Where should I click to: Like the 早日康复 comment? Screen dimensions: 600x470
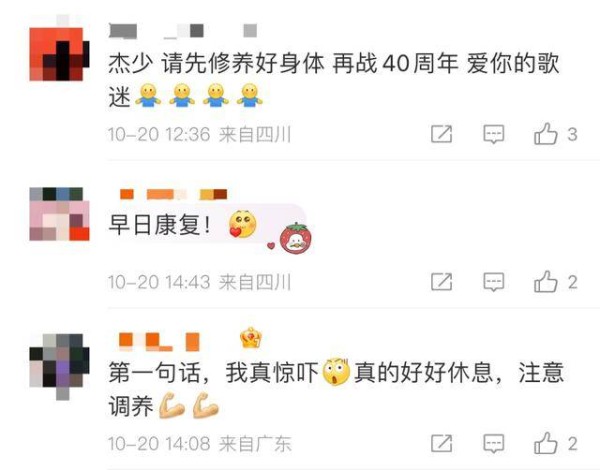pyautogui.click(x=546, y=282)
